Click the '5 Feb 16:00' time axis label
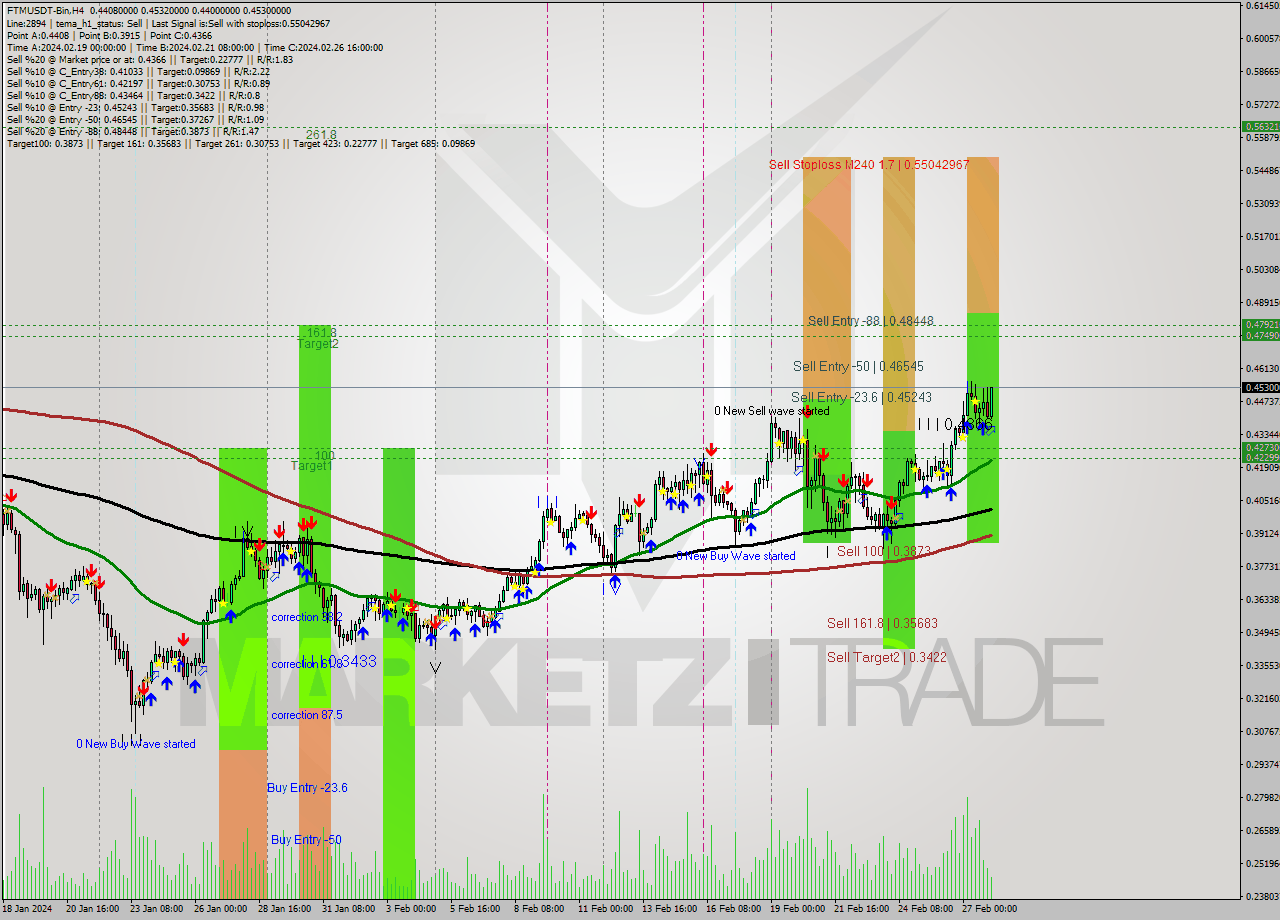Screen dimensions: 1280x920 pos(475,909)
